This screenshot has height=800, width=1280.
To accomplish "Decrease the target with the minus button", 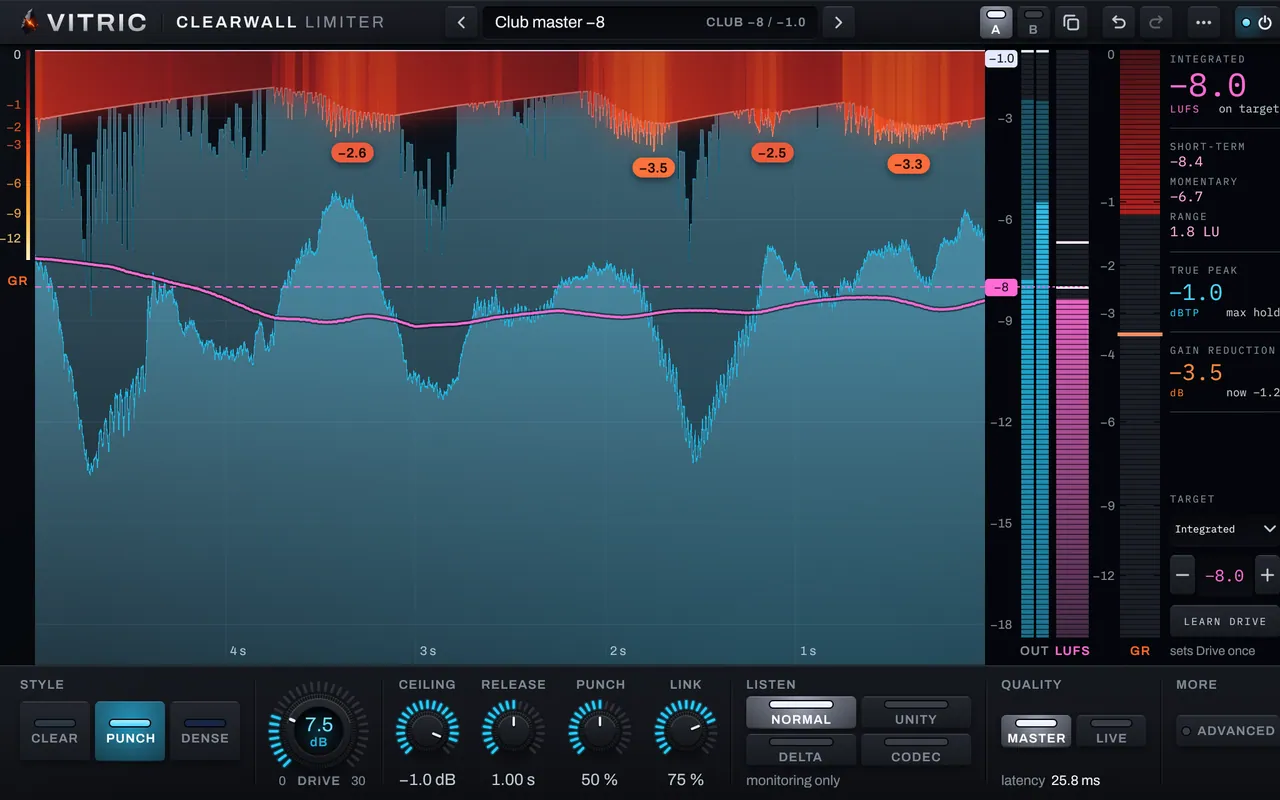I will pyautogui.click(x=1183, y=575).
